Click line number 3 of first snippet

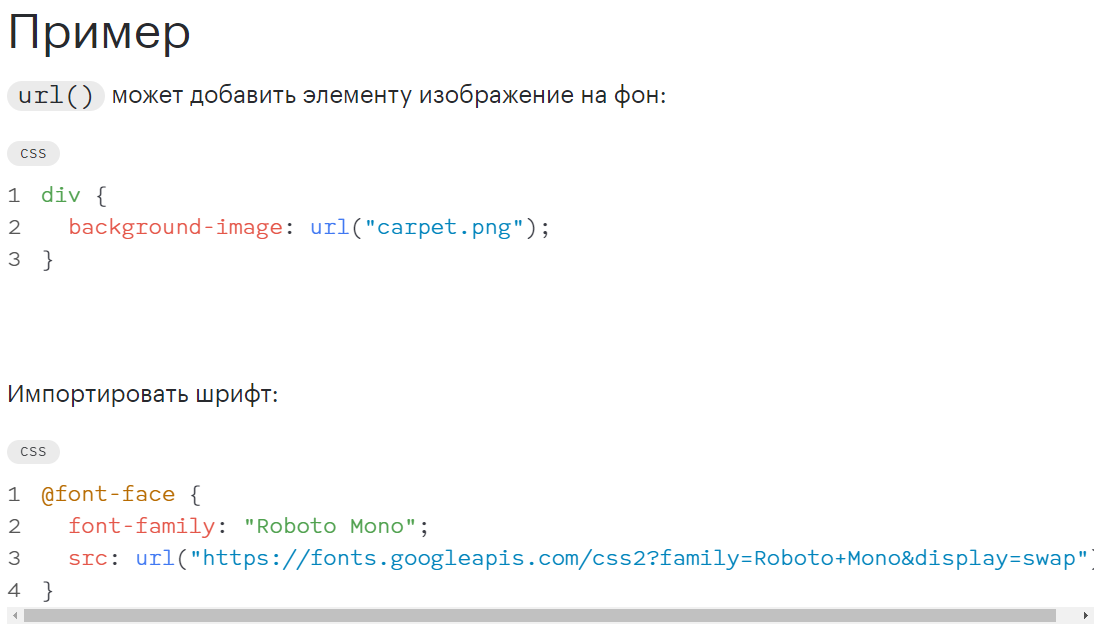pyautogui.click(x=14, y=260)
